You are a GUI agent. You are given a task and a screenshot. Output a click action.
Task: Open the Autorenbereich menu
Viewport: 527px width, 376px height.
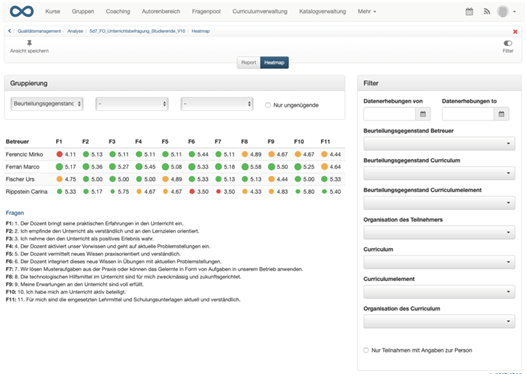tap(161, 11)
